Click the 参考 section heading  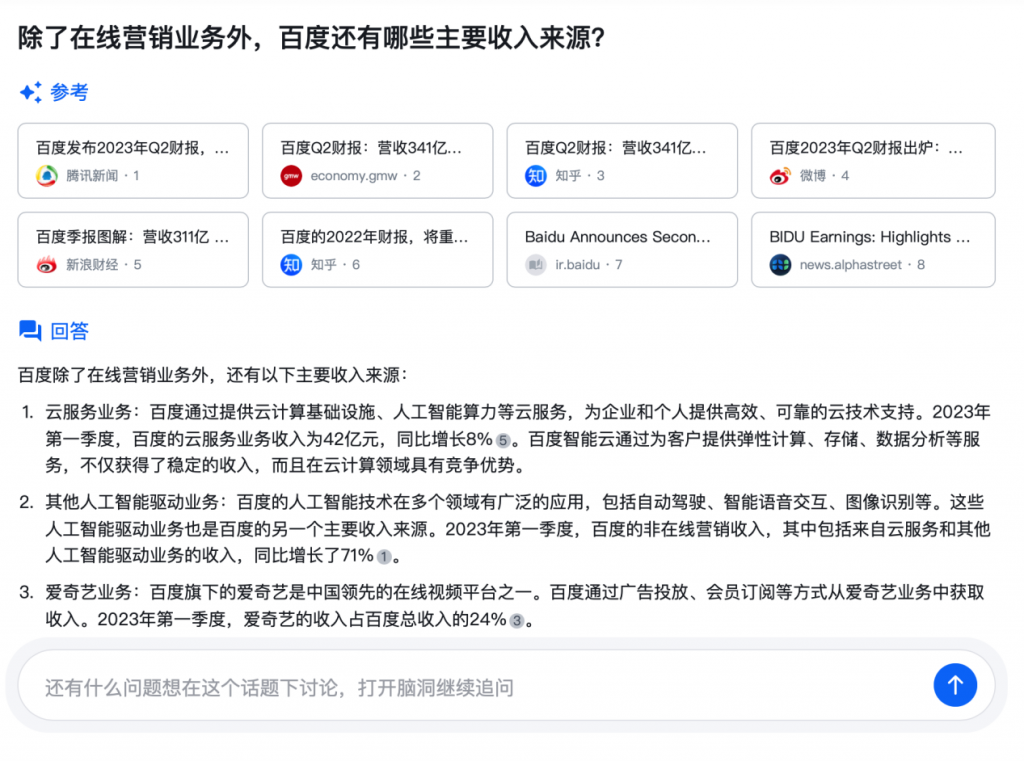pyautogui.click(x=69, y=93)
